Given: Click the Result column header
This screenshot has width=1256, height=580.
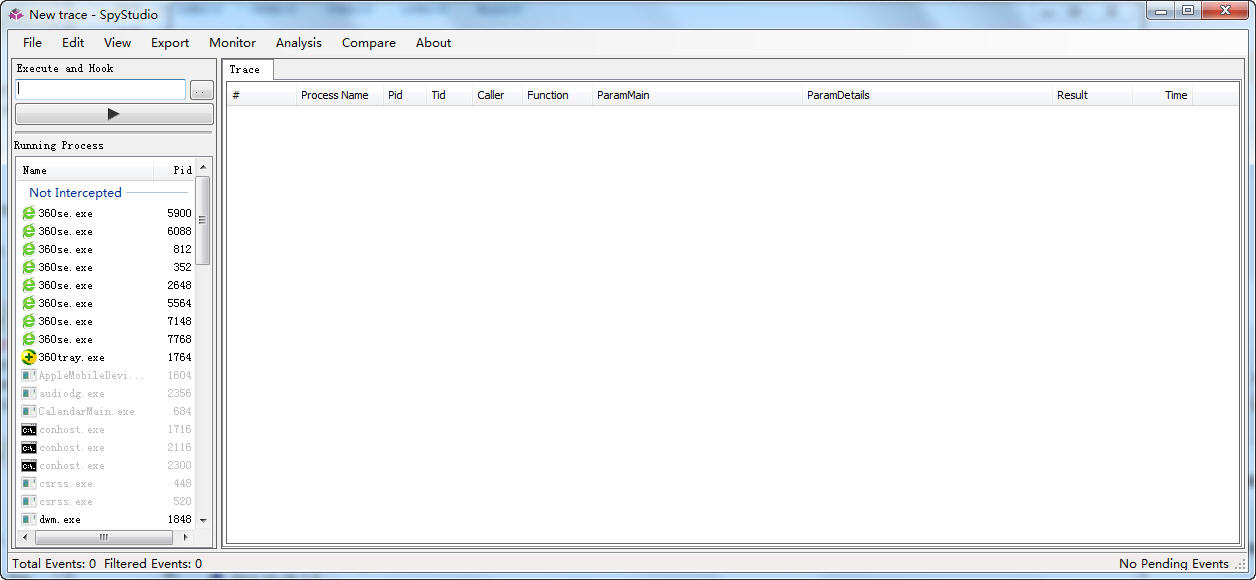Looking at the screenshot, I should tap(1093, 95).
